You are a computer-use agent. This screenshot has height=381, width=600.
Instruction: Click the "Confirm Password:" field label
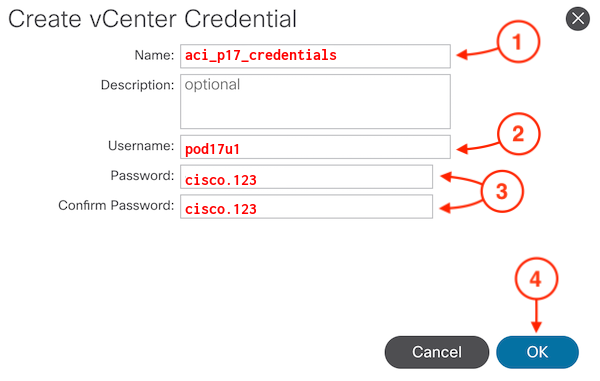116,205
